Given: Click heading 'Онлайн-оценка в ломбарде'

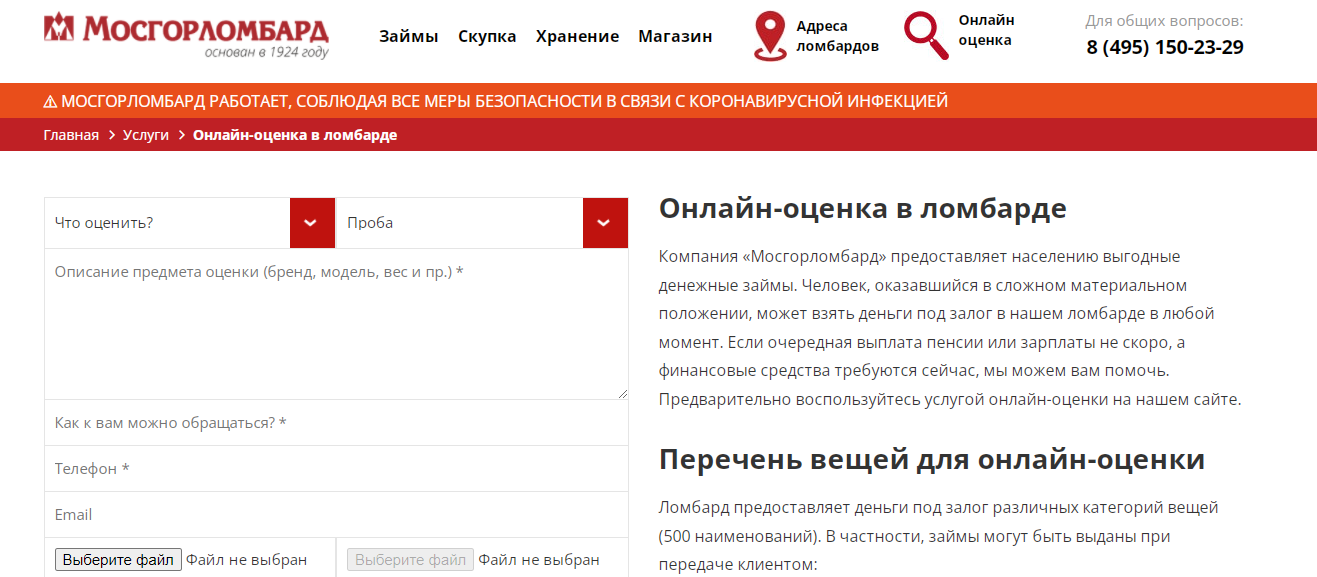Looking at the screenshot, I should (x=863, y=209).
